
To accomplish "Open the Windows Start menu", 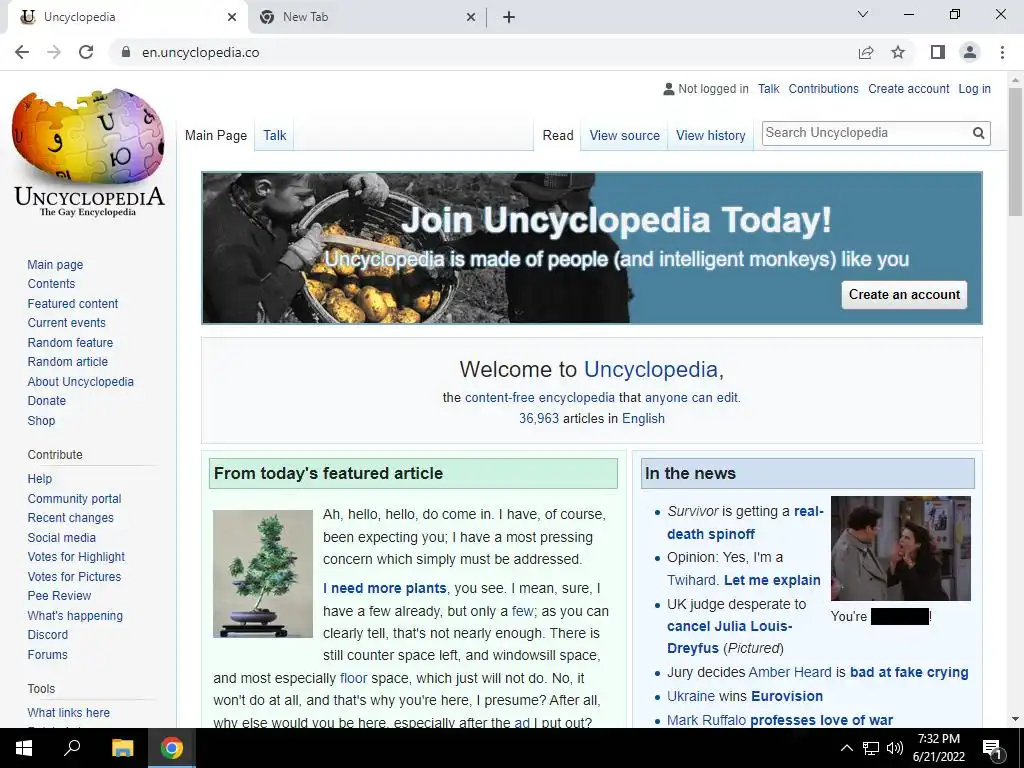I will [x=24, y=748].
